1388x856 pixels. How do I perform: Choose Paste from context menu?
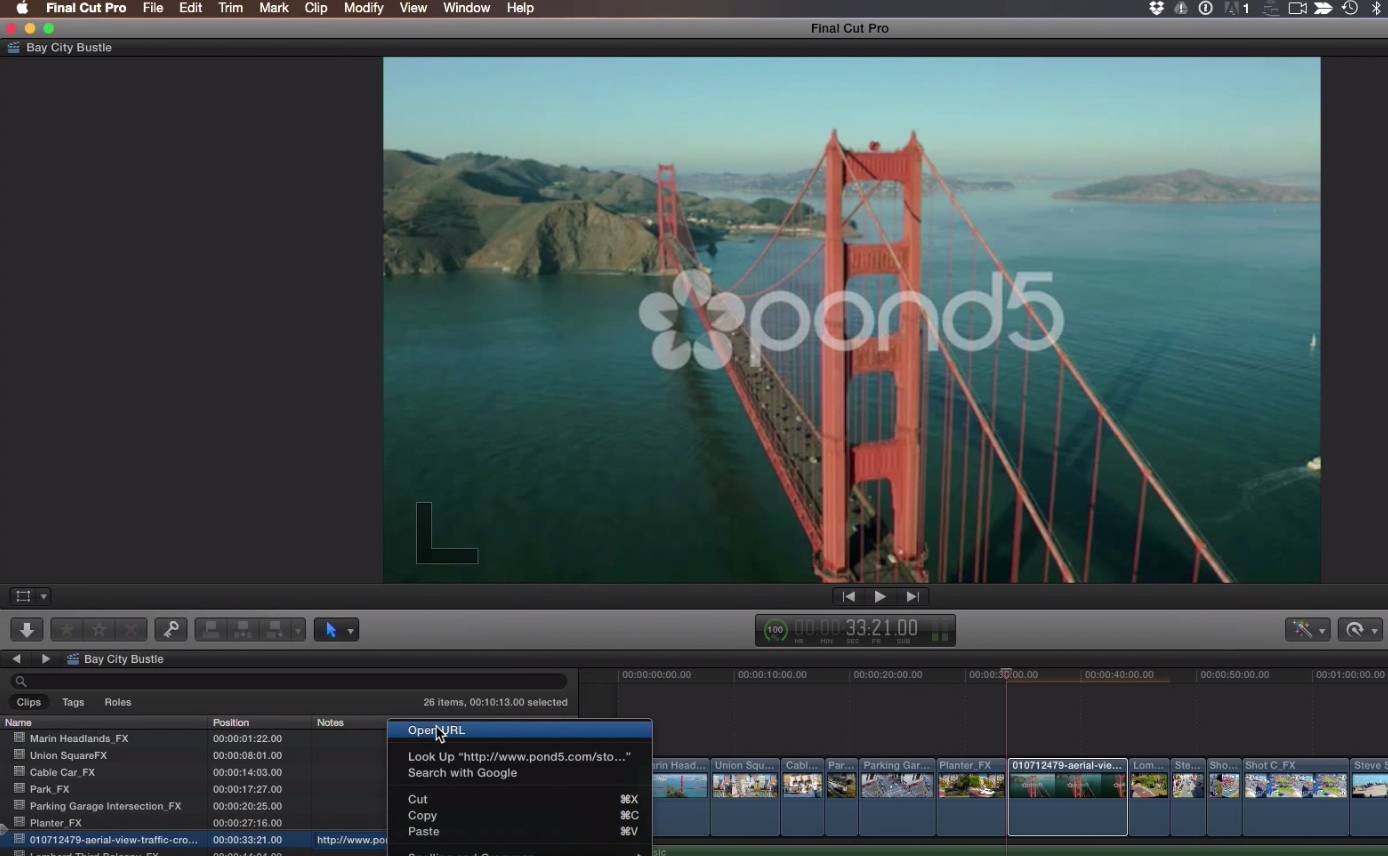[x=520, y=832]
